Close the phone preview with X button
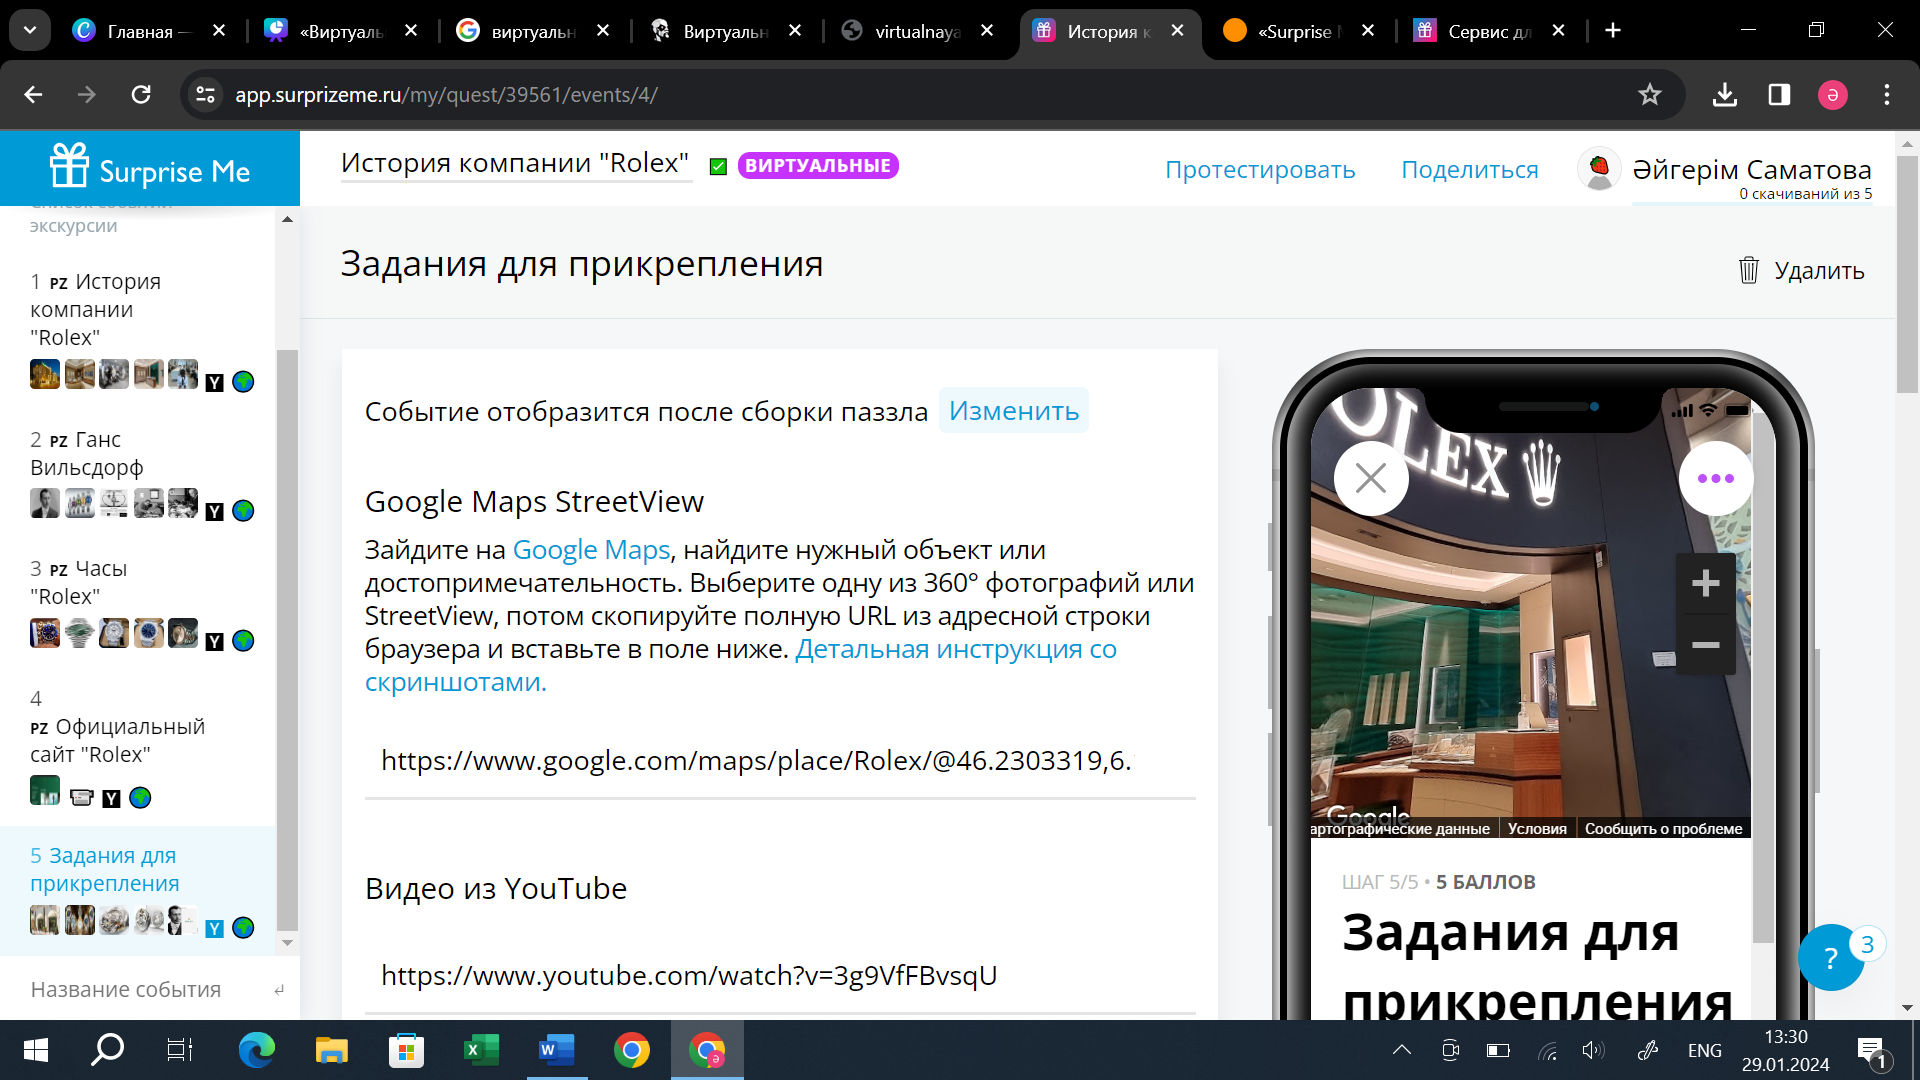Screen dimensions: 1920x1080 [x=1370, y=479]
